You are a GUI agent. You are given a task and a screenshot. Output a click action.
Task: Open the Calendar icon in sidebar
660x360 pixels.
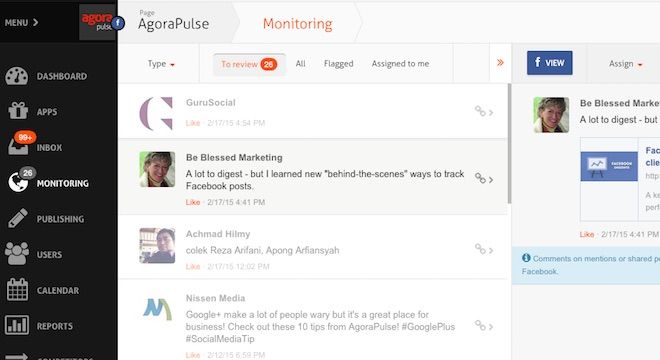point(17,290)
